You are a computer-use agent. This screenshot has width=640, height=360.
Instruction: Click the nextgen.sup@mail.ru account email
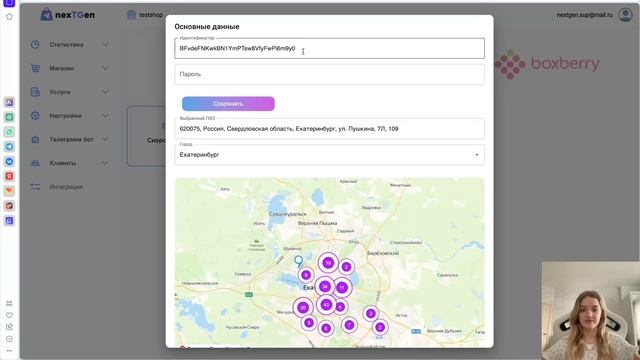pos(584,15)
